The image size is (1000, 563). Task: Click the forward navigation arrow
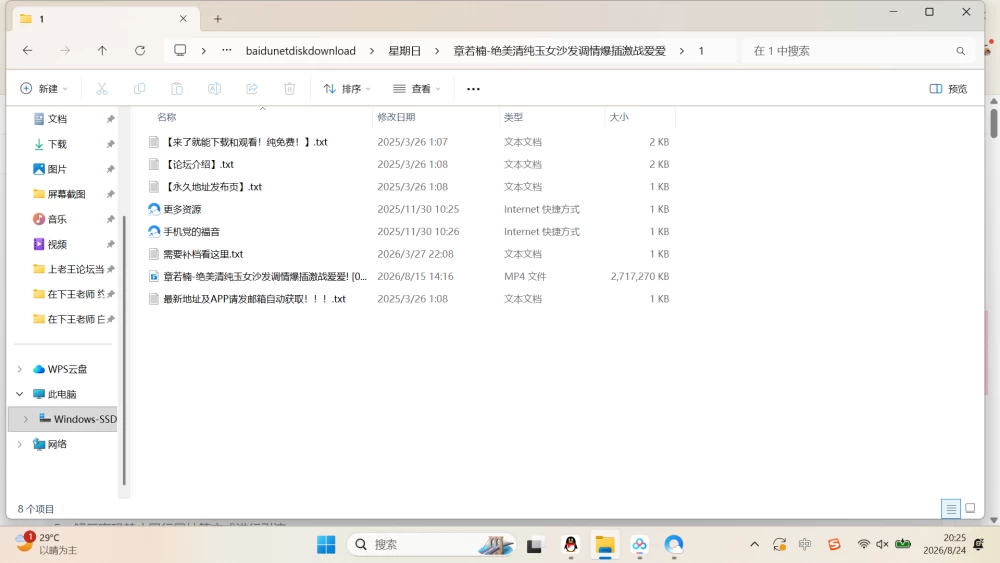[x=64, y=50]
